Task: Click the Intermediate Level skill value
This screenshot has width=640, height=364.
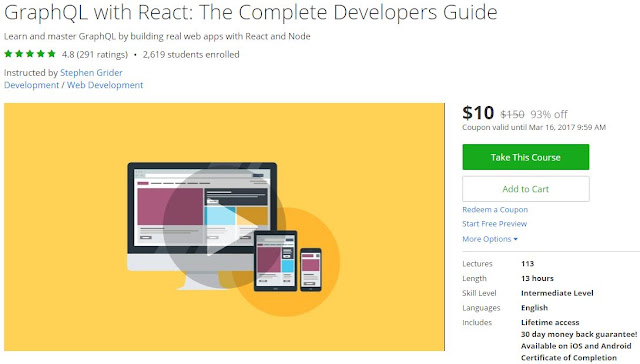Action: tap(557, 293)
